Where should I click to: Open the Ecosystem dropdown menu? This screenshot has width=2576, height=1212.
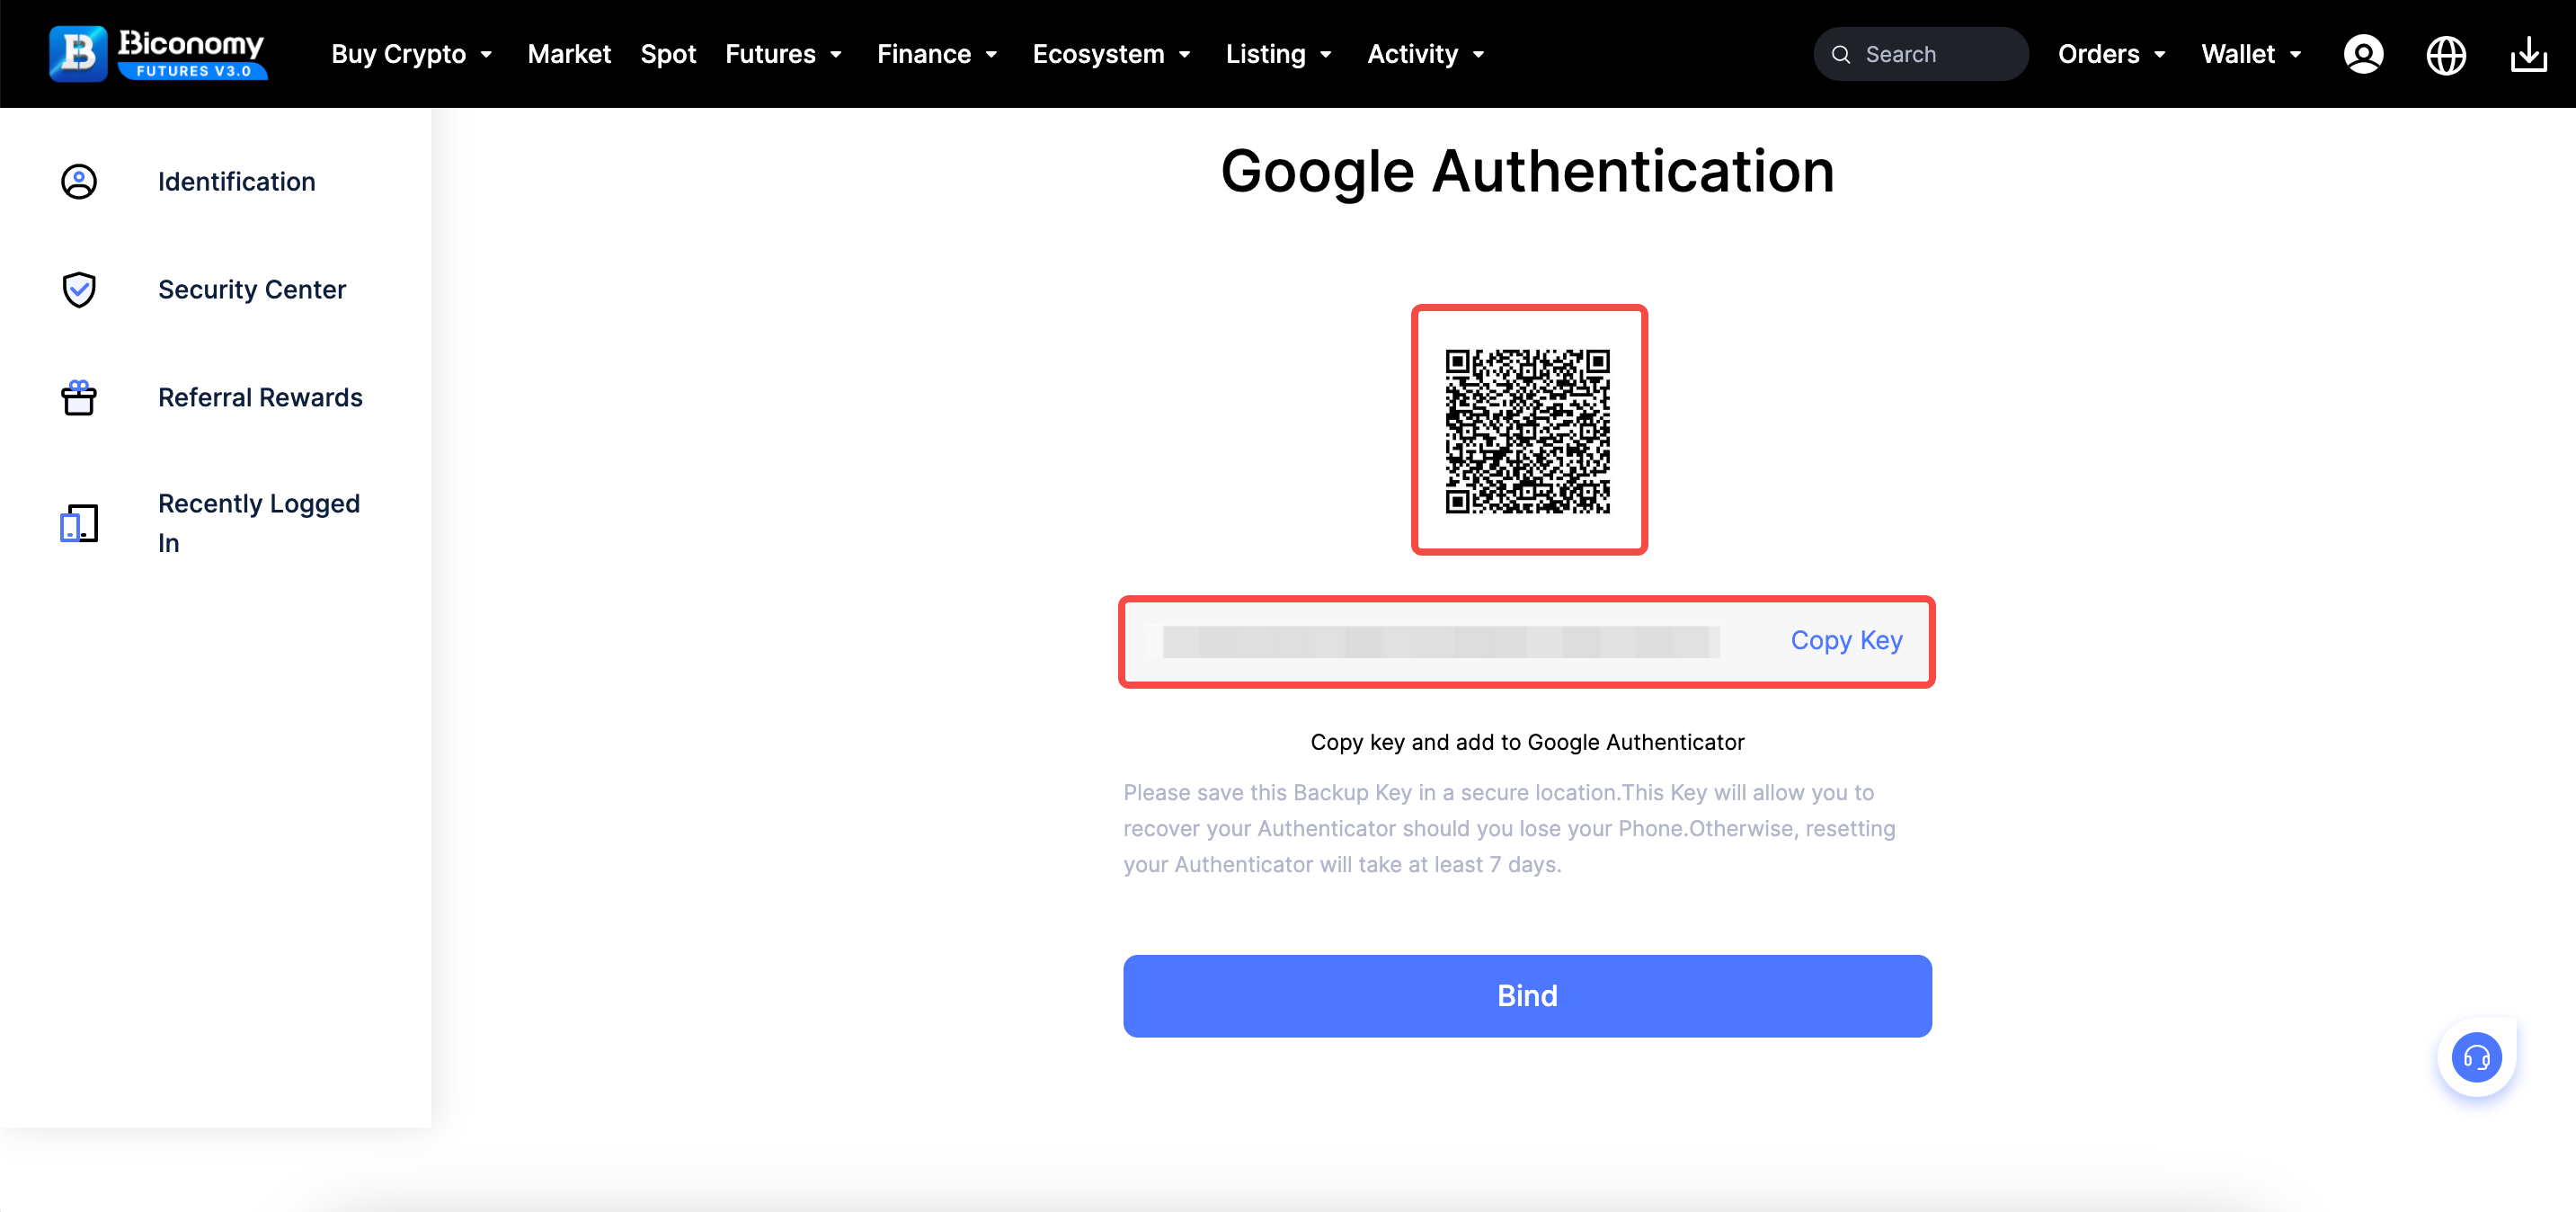coord(1111,54)
